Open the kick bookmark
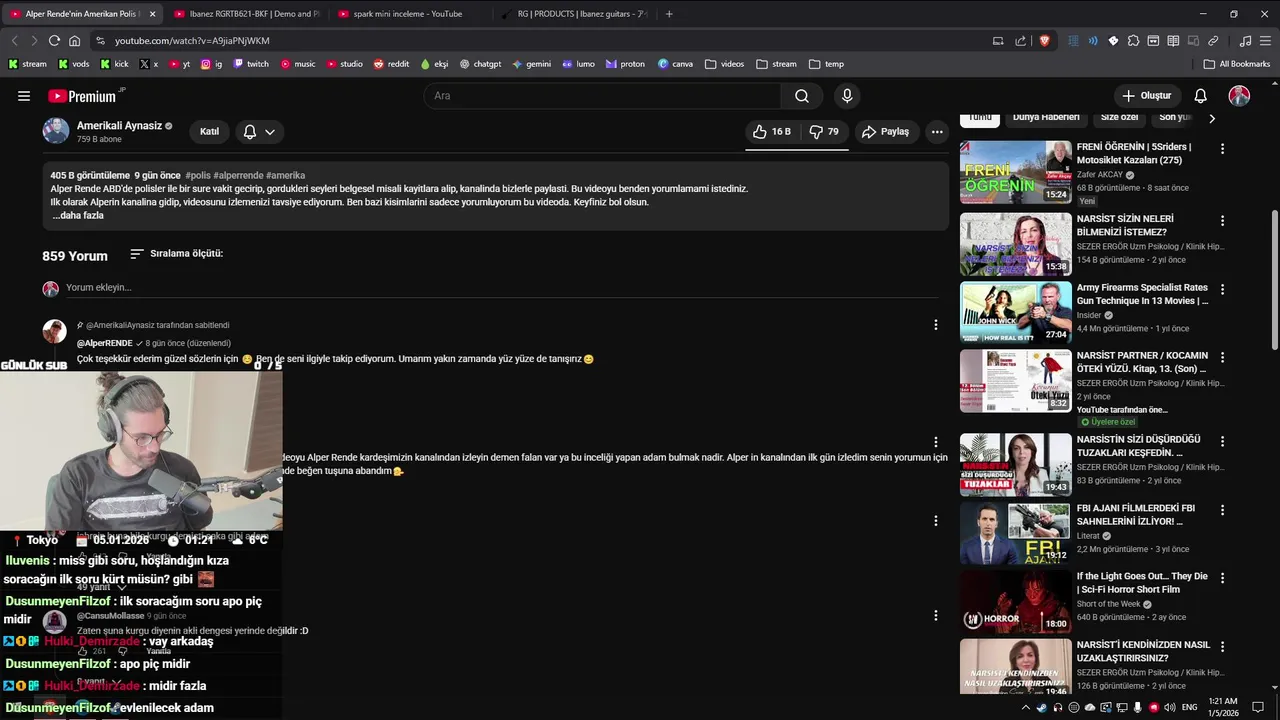This screenshot has width=1280, height=720. (x=115, y=64)
